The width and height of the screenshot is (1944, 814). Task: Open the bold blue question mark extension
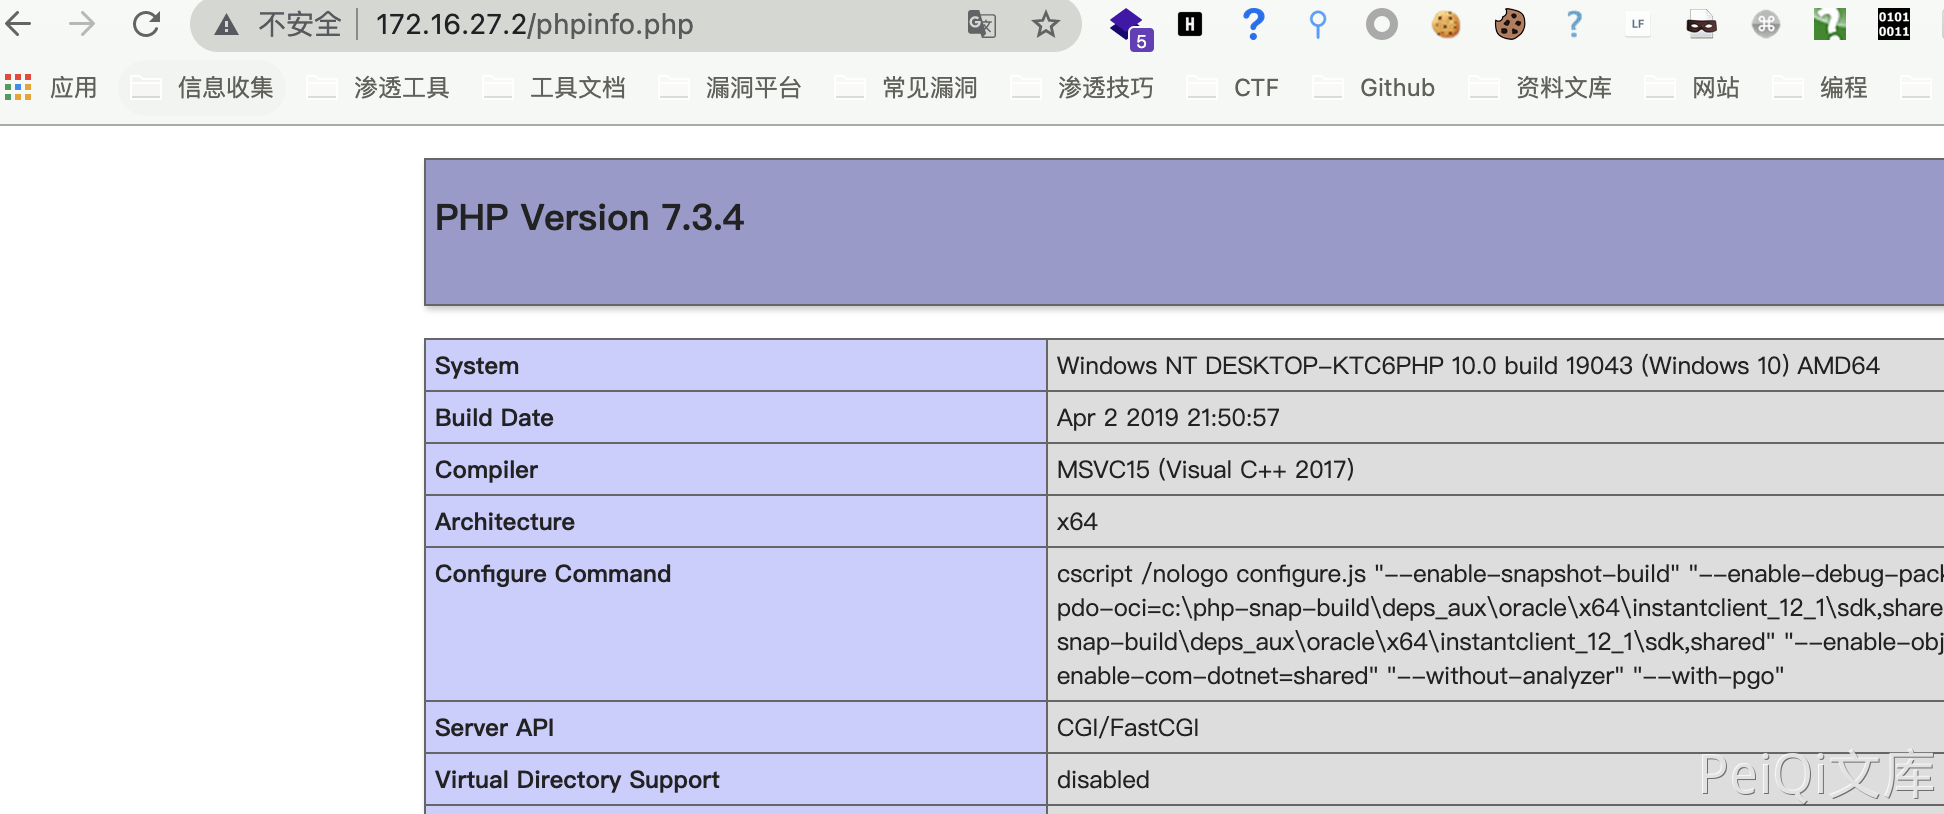(1253, 24)
